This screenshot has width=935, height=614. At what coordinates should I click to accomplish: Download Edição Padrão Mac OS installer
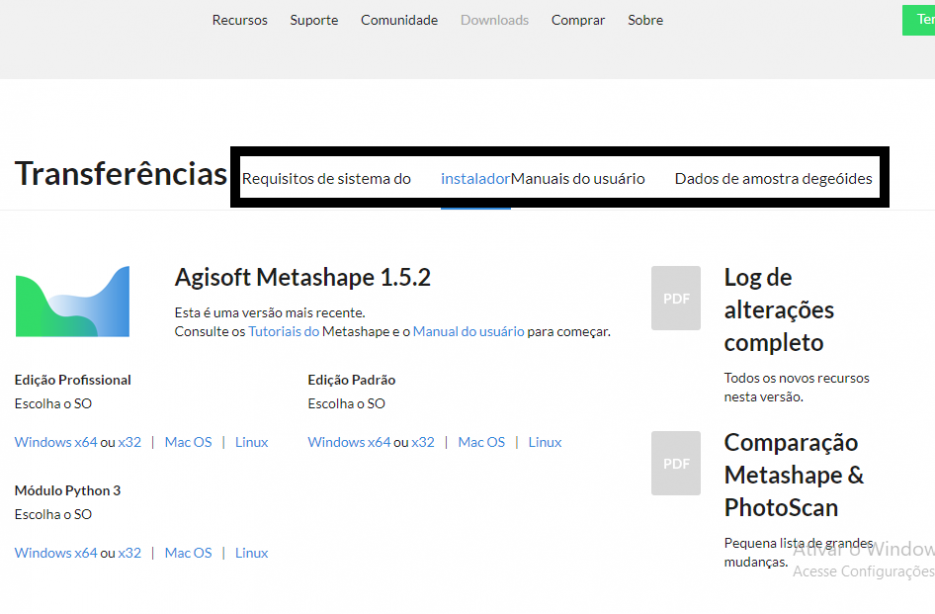coord(482,442)
